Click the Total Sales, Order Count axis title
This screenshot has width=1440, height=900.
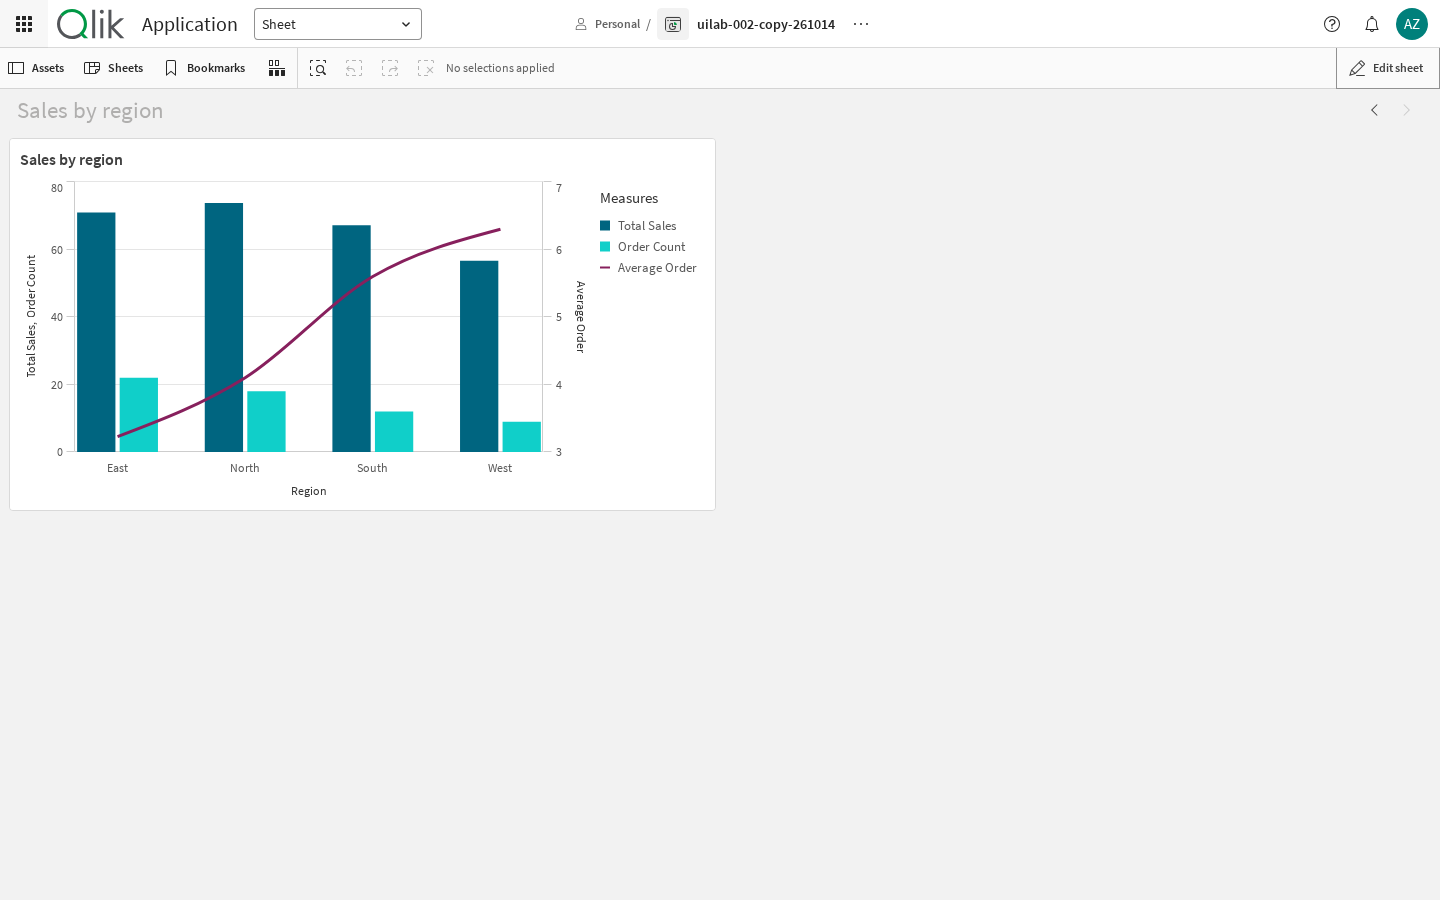point(31,316)
